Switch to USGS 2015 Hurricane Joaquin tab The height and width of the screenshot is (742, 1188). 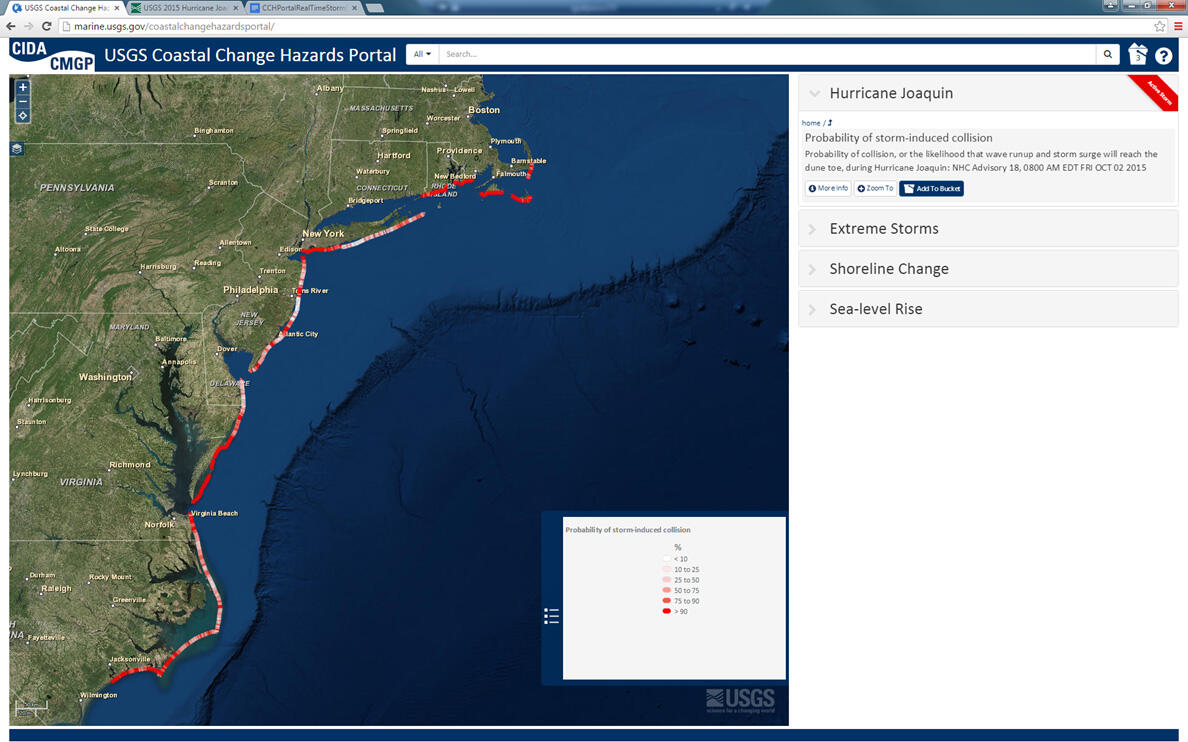[183, 8]
